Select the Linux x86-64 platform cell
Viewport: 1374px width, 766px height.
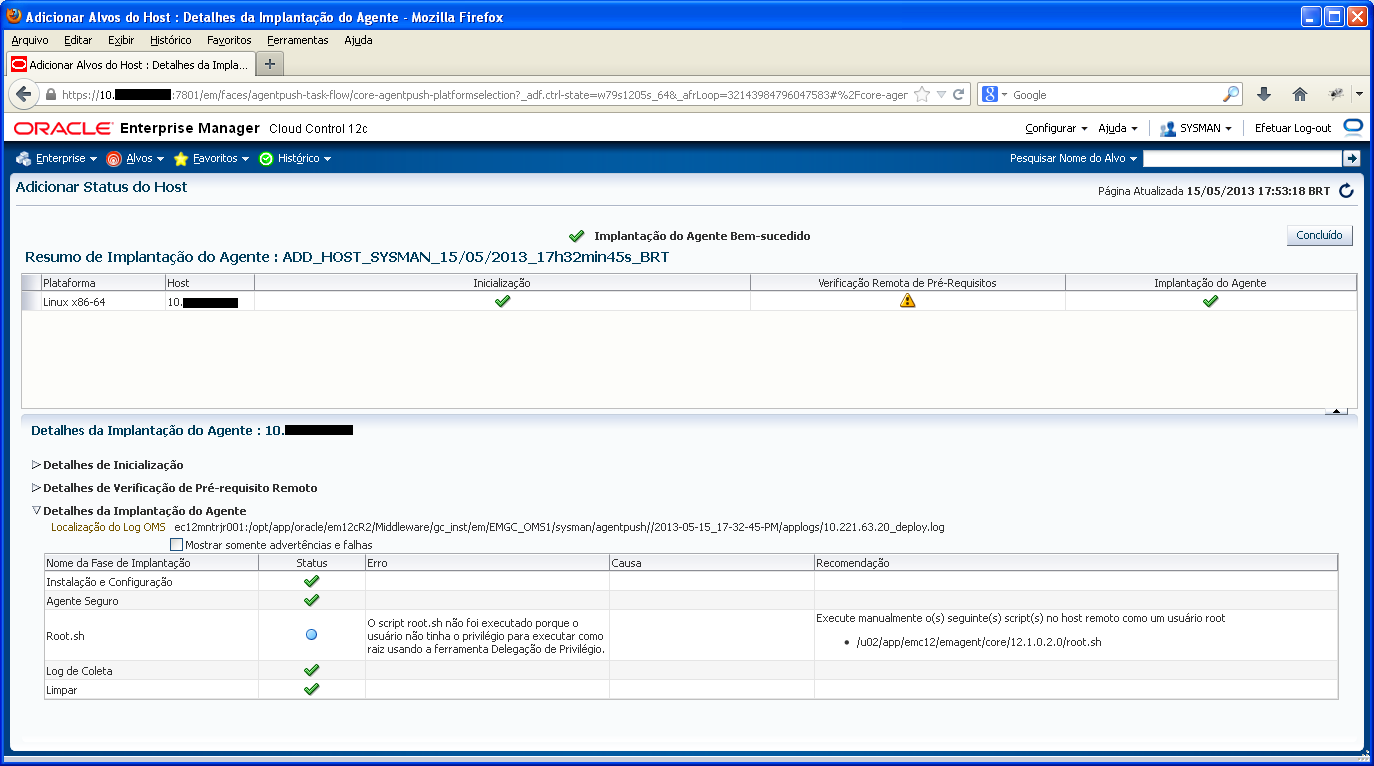tap(103, 301)
